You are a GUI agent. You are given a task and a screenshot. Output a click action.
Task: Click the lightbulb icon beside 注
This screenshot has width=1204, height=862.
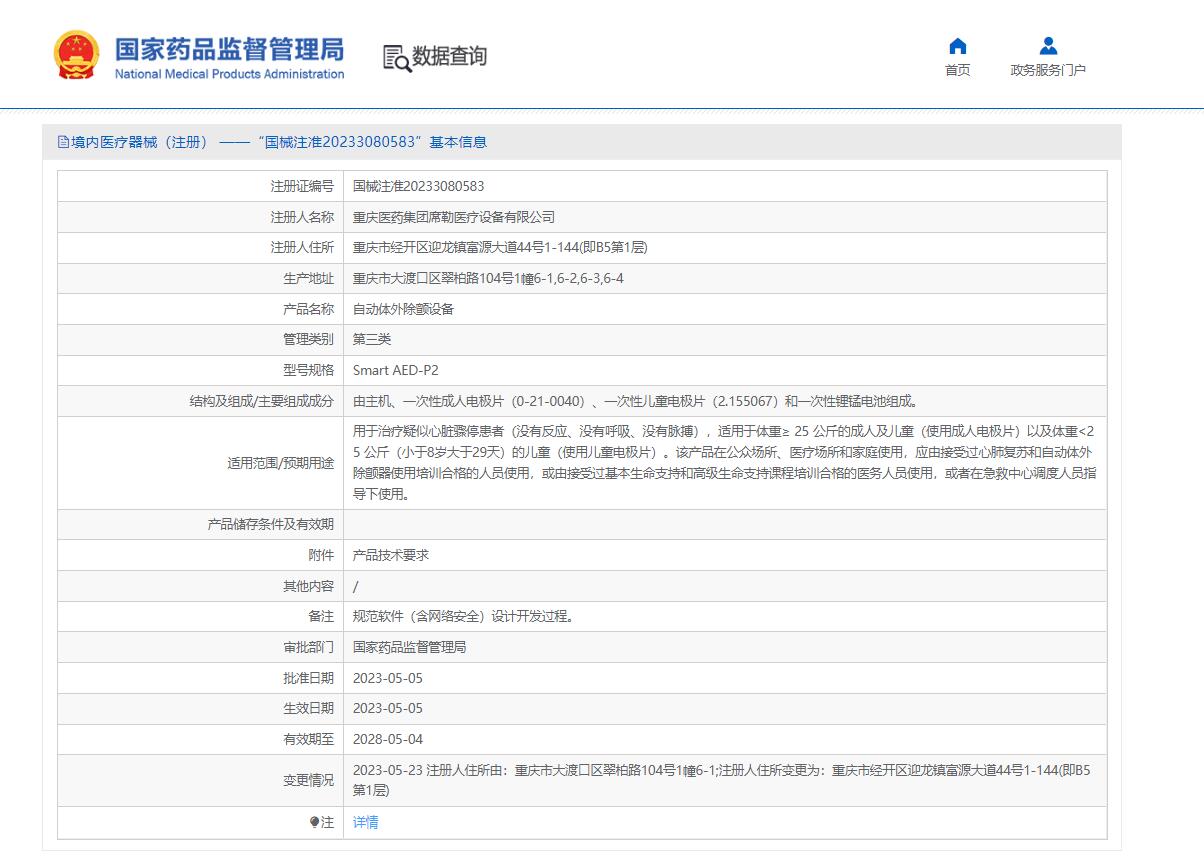point(315,822)
